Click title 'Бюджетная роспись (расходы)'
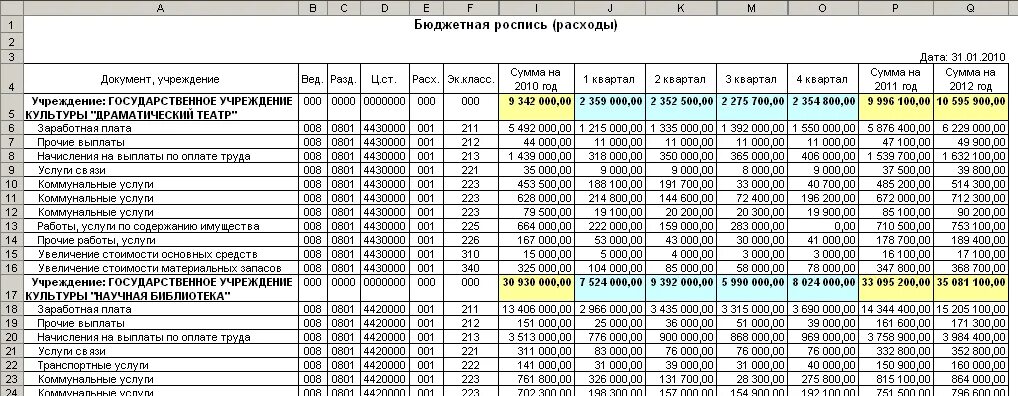 [x=515, y=25]
